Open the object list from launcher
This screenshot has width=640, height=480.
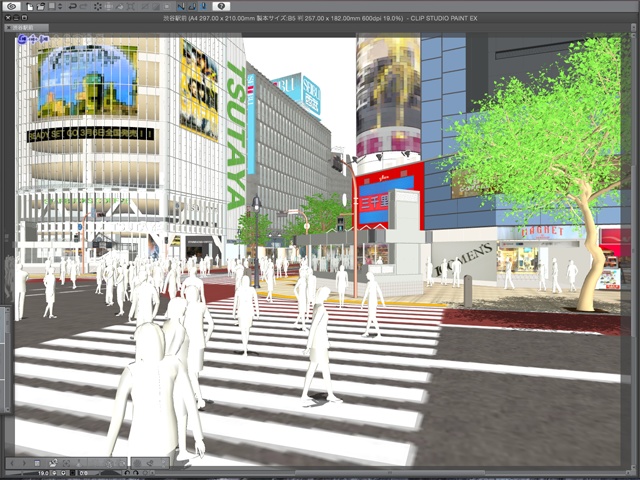37,463
